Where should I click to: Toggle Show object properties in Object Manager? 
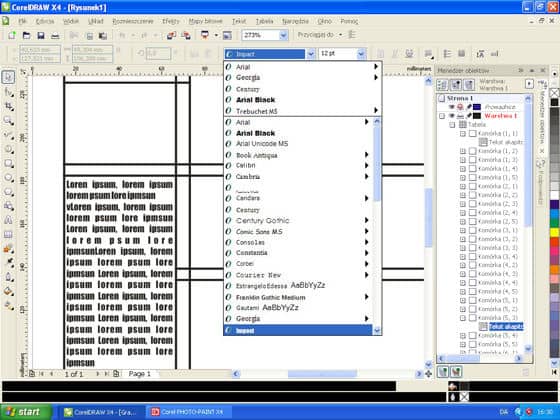click(x=442, y=85)
